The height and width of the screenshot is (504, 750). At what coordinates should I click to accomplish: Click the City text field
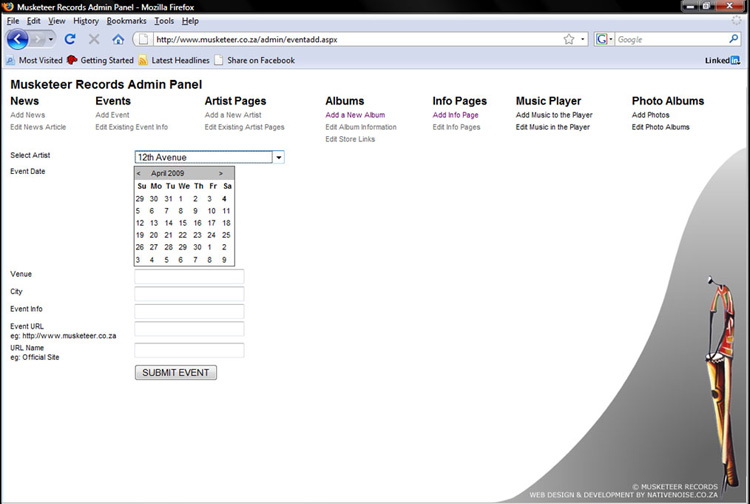[189, 294]
